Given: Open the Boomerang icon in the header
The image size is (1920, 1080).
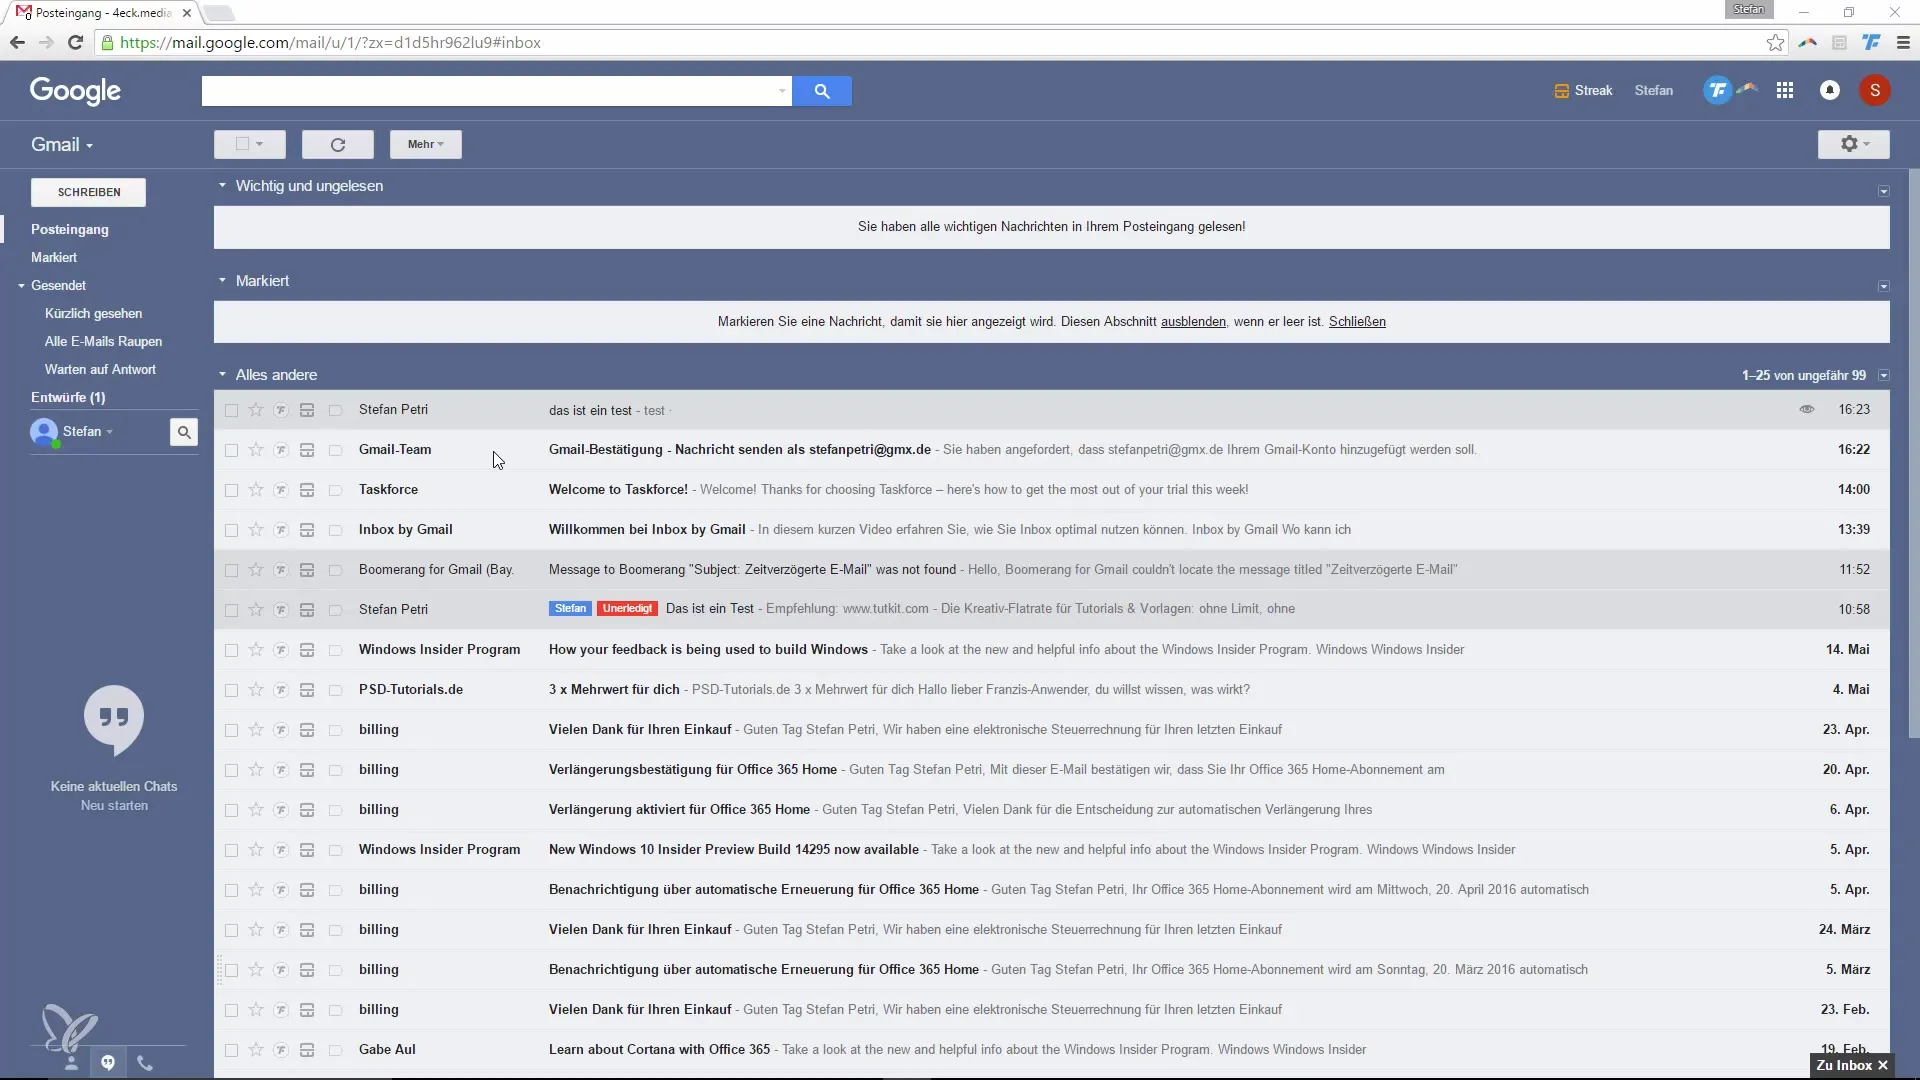Looking at the screenshot, I should pos(1747,89).
